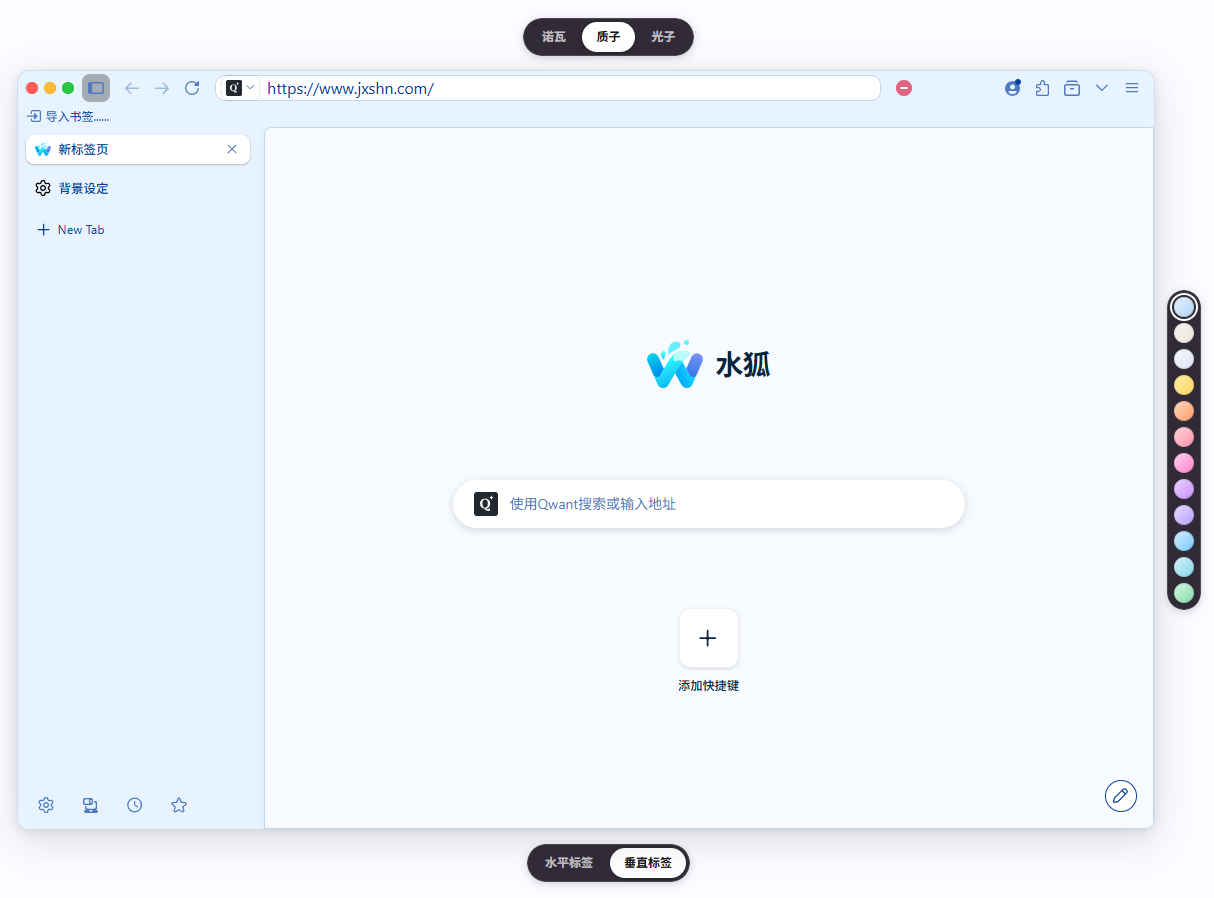Screen dimensions: 1214x898
Task: Switch to the 质子 theme option
Action: (x=608, y=37)
